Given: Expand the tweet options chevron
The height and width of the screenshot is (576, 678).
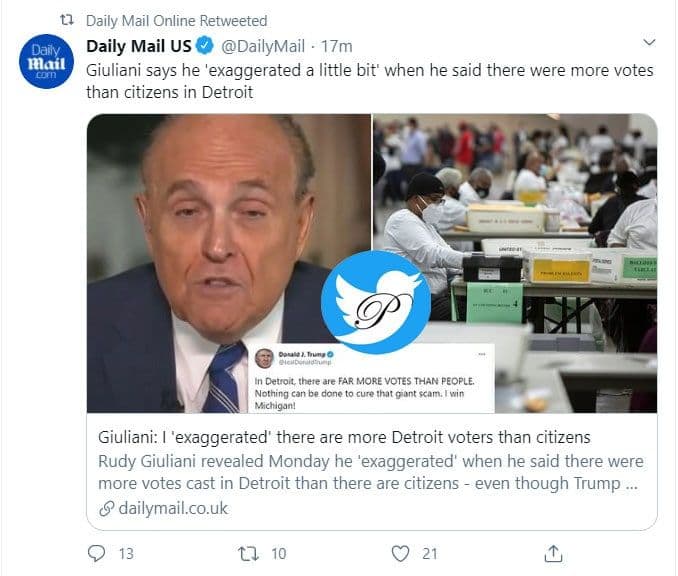Looking at the screenshot, I should [x=649, y=43].
